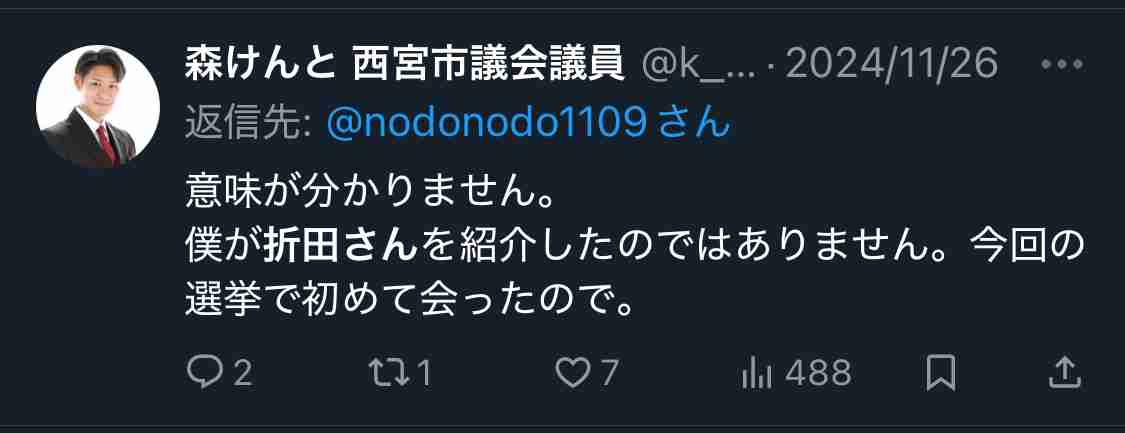Open view analytics bar chart icon
1125x433 pixels.
(x=757, y=373)
